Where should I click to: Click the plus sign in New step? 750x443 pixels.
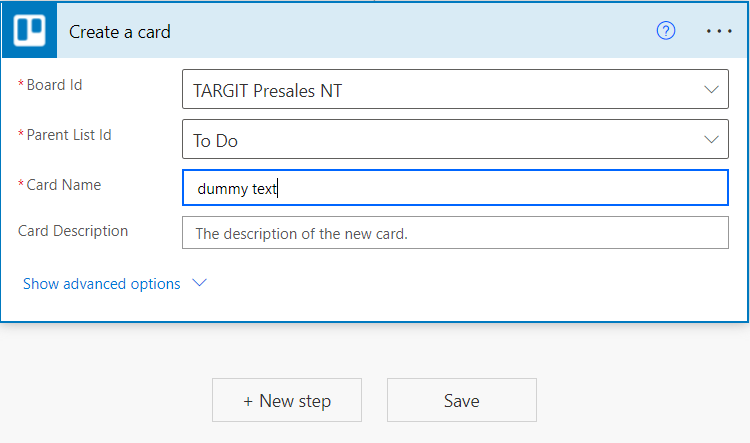[x=248, y=401]
